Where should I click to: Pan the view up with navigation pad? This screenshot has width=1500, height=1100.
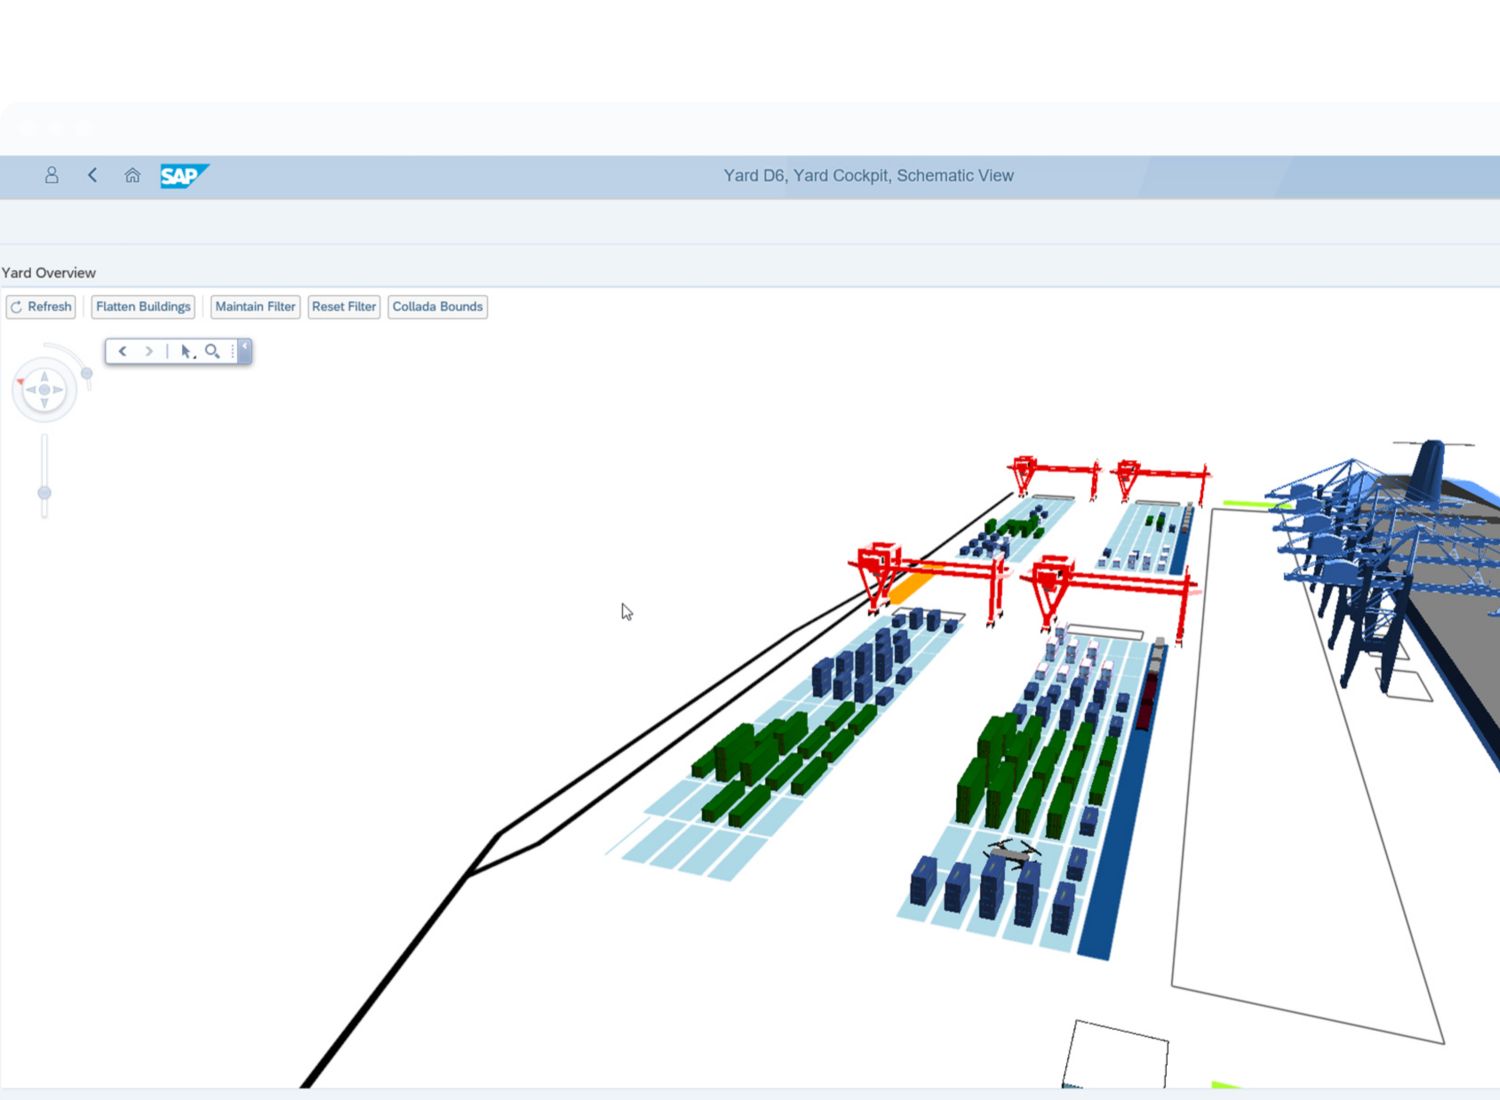tap(44, 377)
